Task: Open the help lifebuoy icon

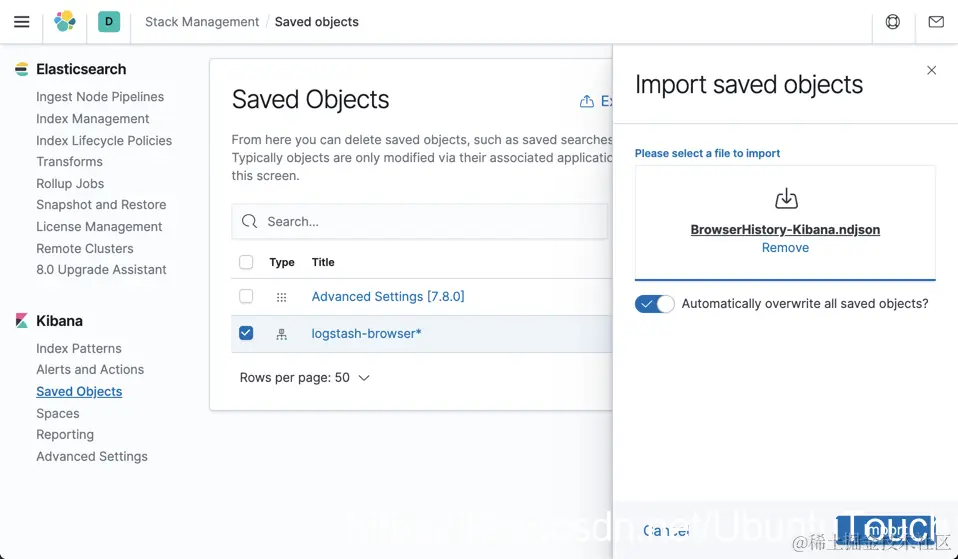Action: [893, 22]
